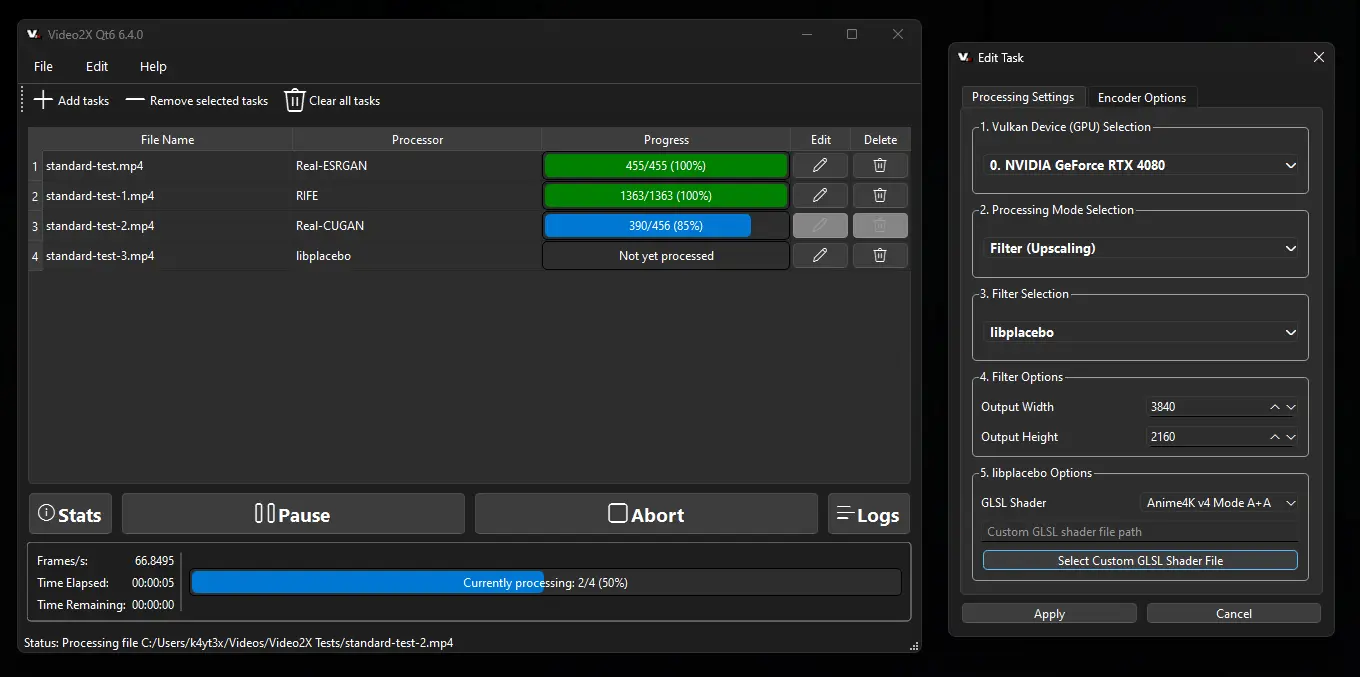Delete standard-test-1.mp4 using its trash icon
Image resolution: width=1360 pixels, height=677 pixels.
[880, 195]
